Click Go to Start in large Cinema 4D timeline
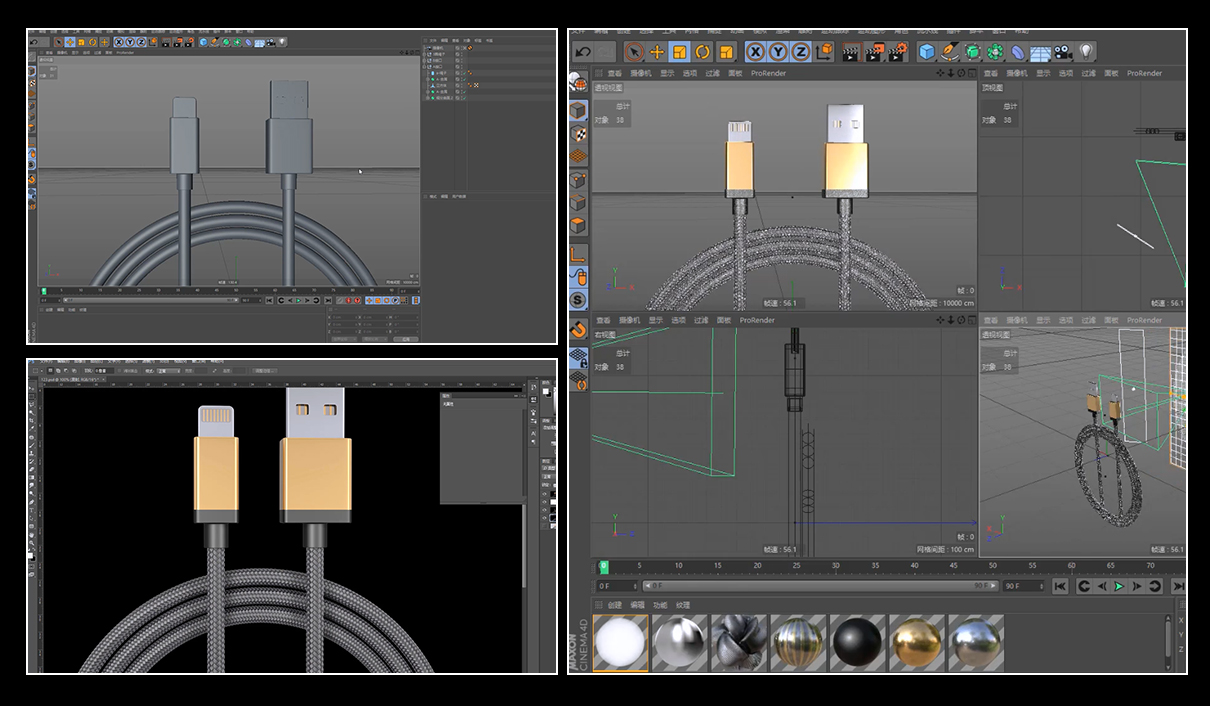1210x706 pixels. coord(1060,586)
